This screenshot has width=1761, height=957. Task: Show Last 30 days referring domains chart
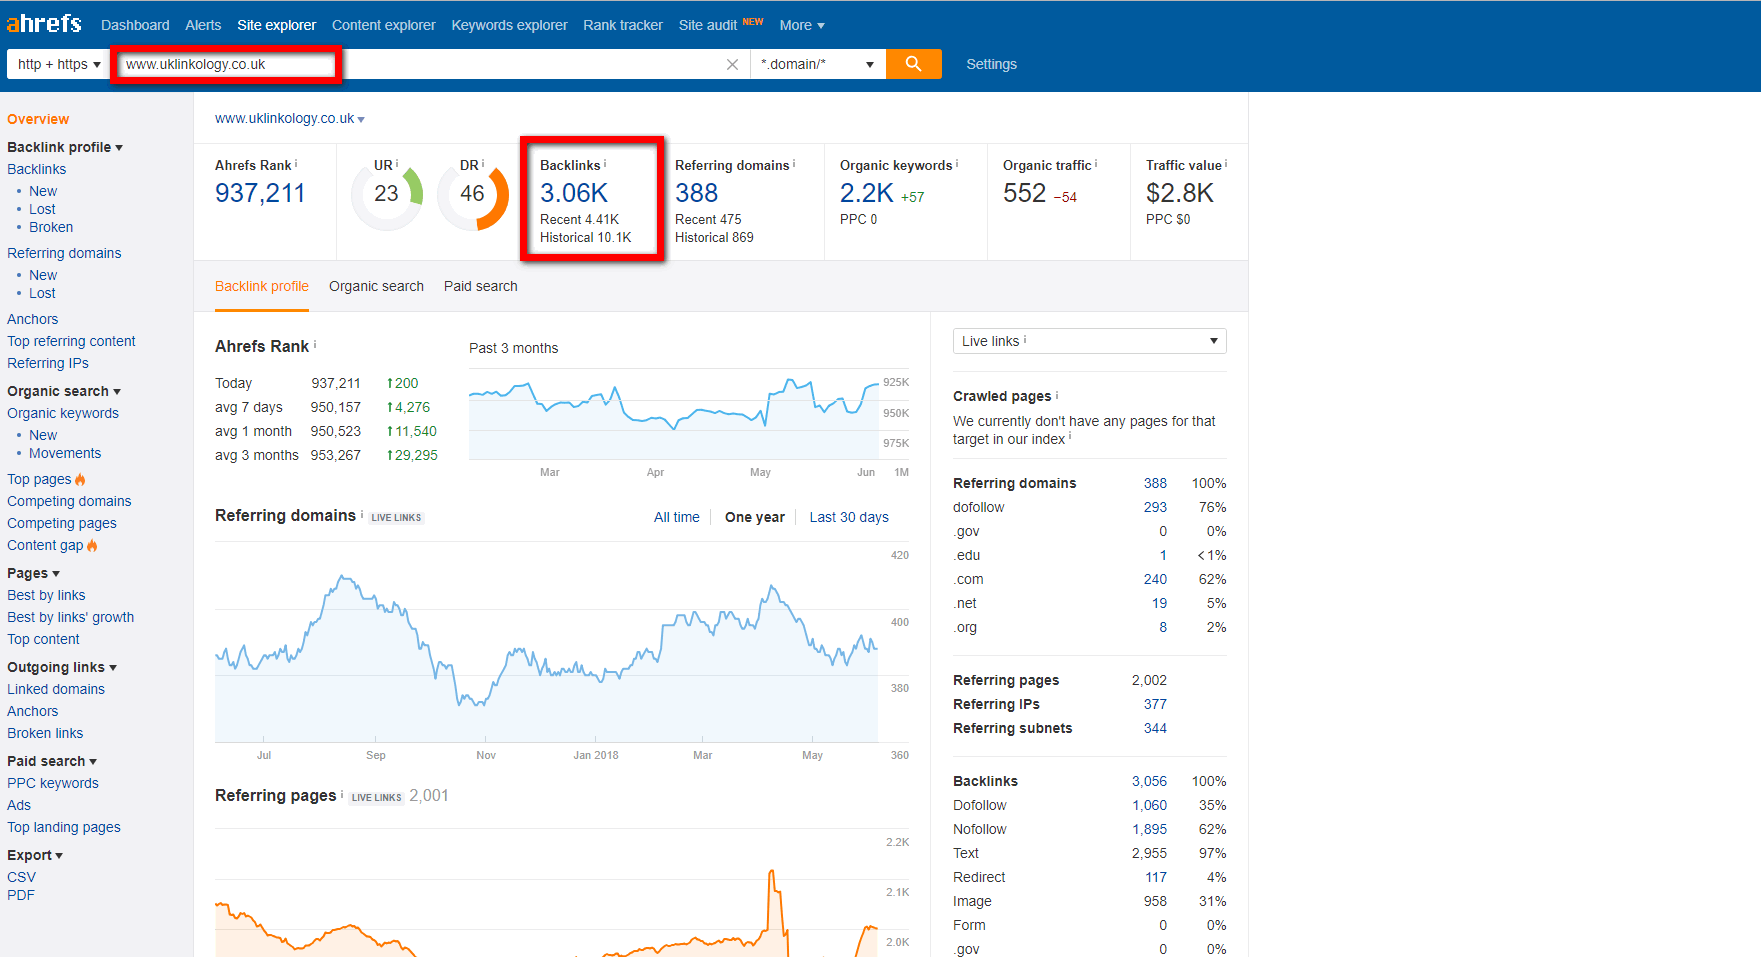point(849,517)
